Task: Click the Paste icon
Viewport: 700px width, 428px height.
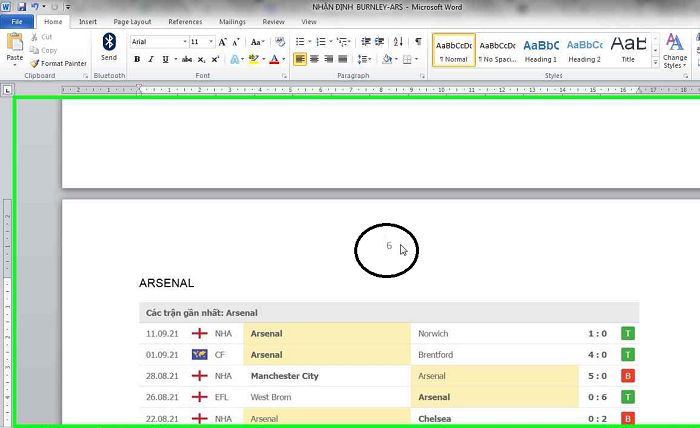Action: (x=15, y=43)
